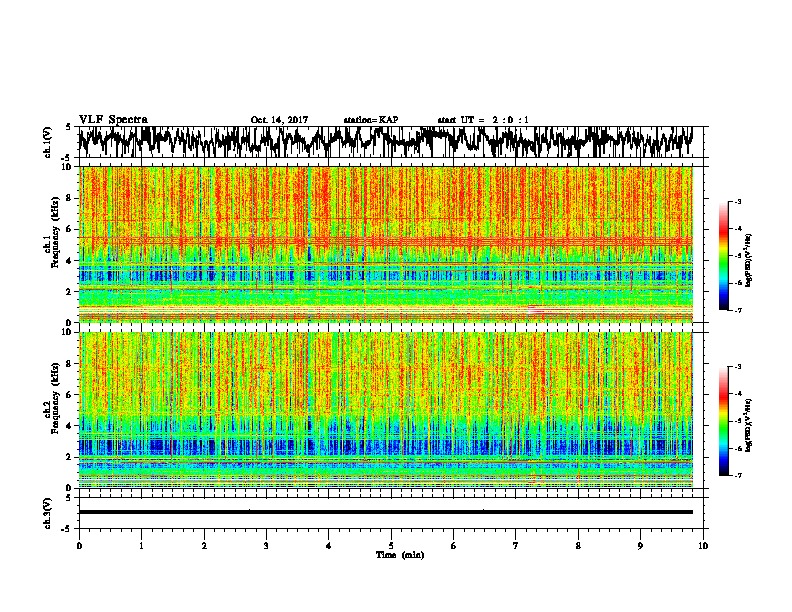Click the 'VLF Spectra' title text
This screenshot has height=612, width=792.
tap(113, 120)
